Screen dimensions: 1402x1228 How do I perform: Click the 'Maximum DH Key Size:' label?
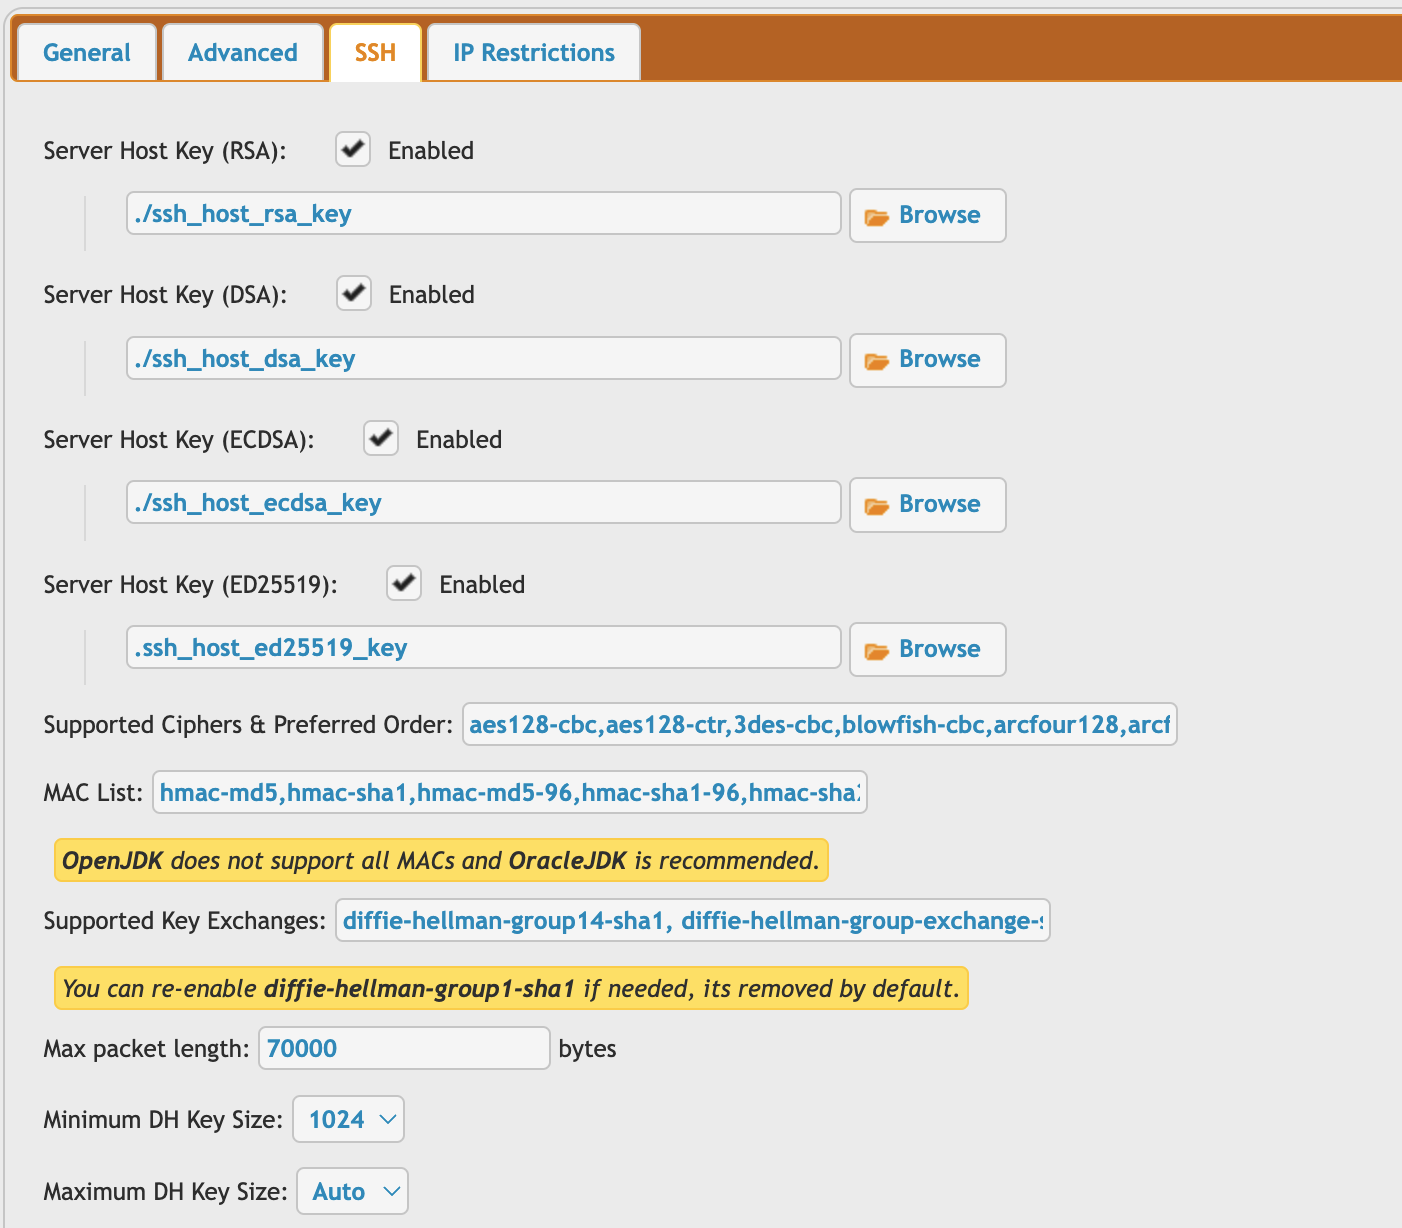[165, 1192]
